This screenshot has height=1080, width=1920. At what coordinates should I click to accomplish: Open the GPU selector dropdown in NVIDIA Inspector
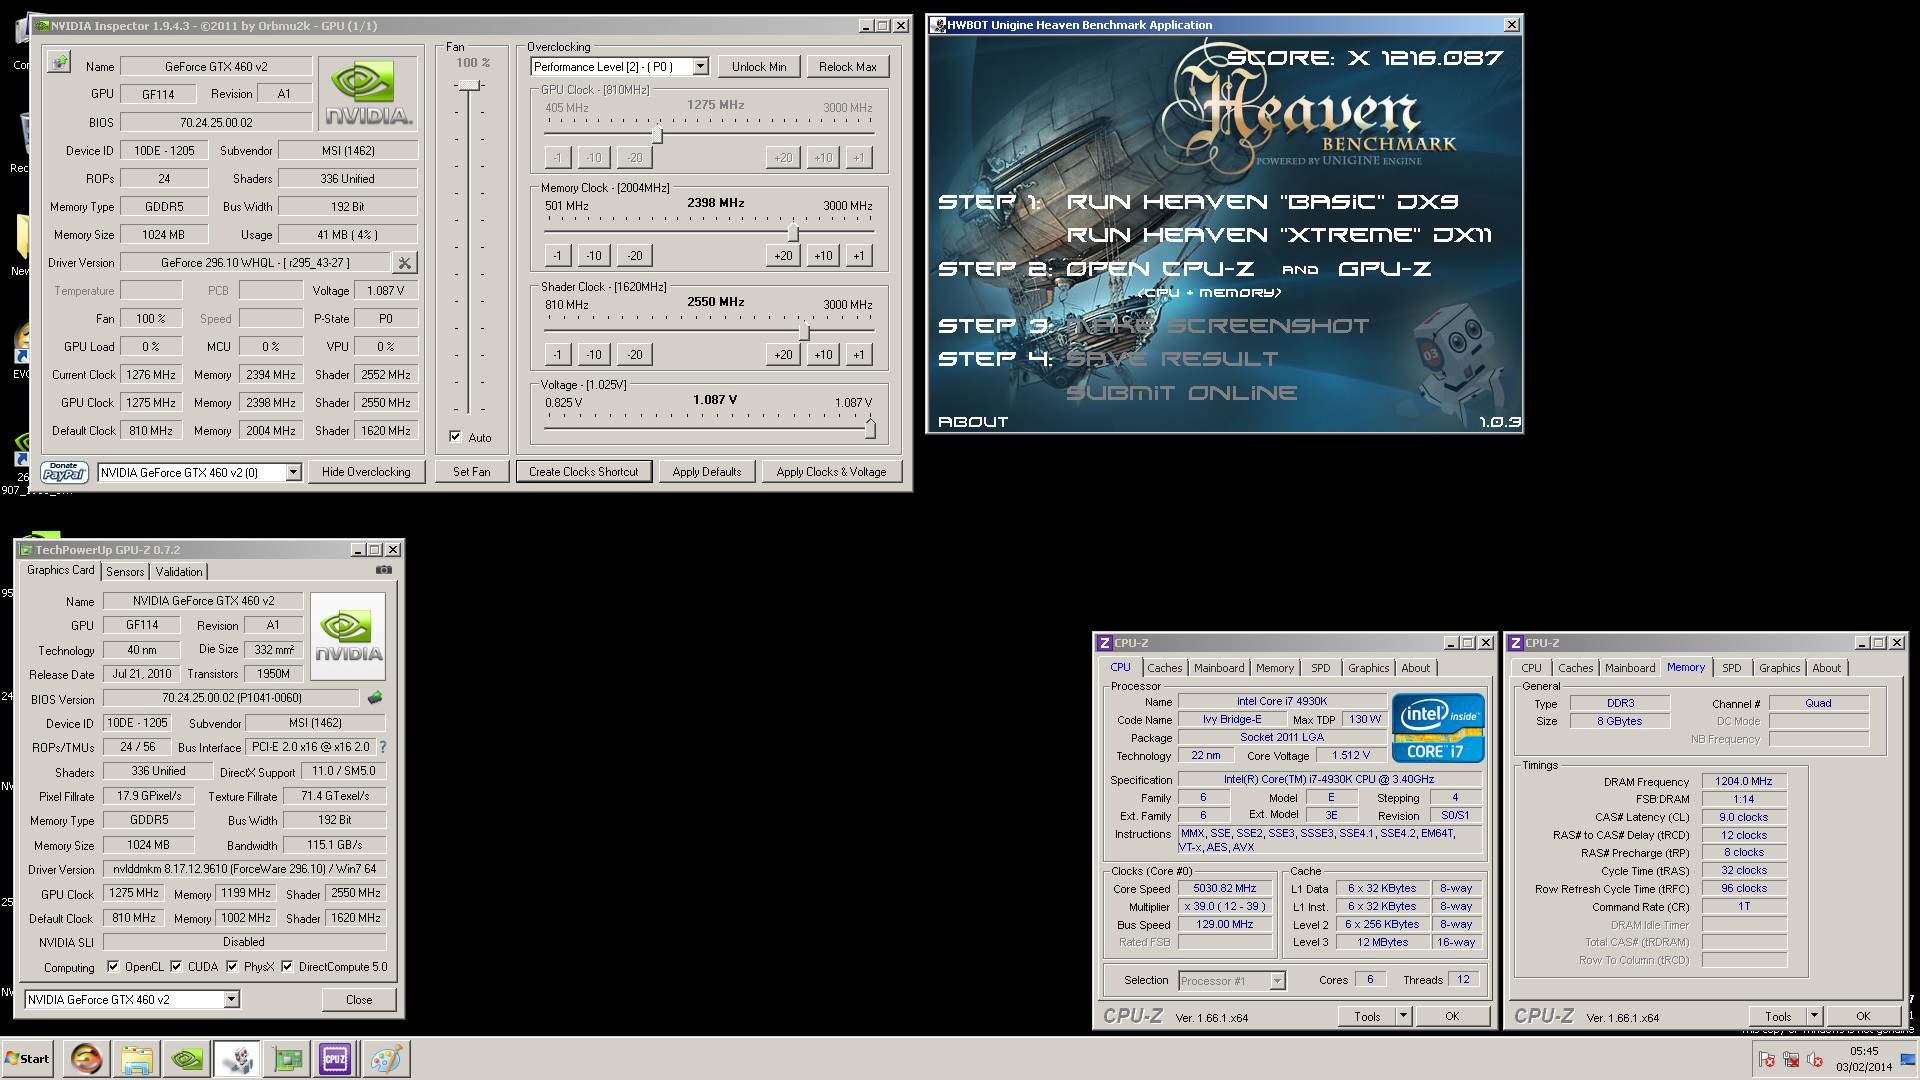pyautogui.click(x=293, y=472)
